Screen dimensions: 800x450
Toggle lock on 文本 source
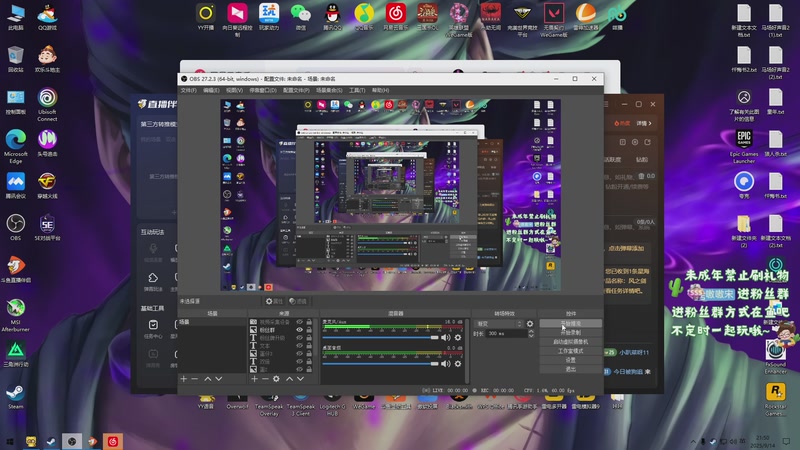pos(309,345)
